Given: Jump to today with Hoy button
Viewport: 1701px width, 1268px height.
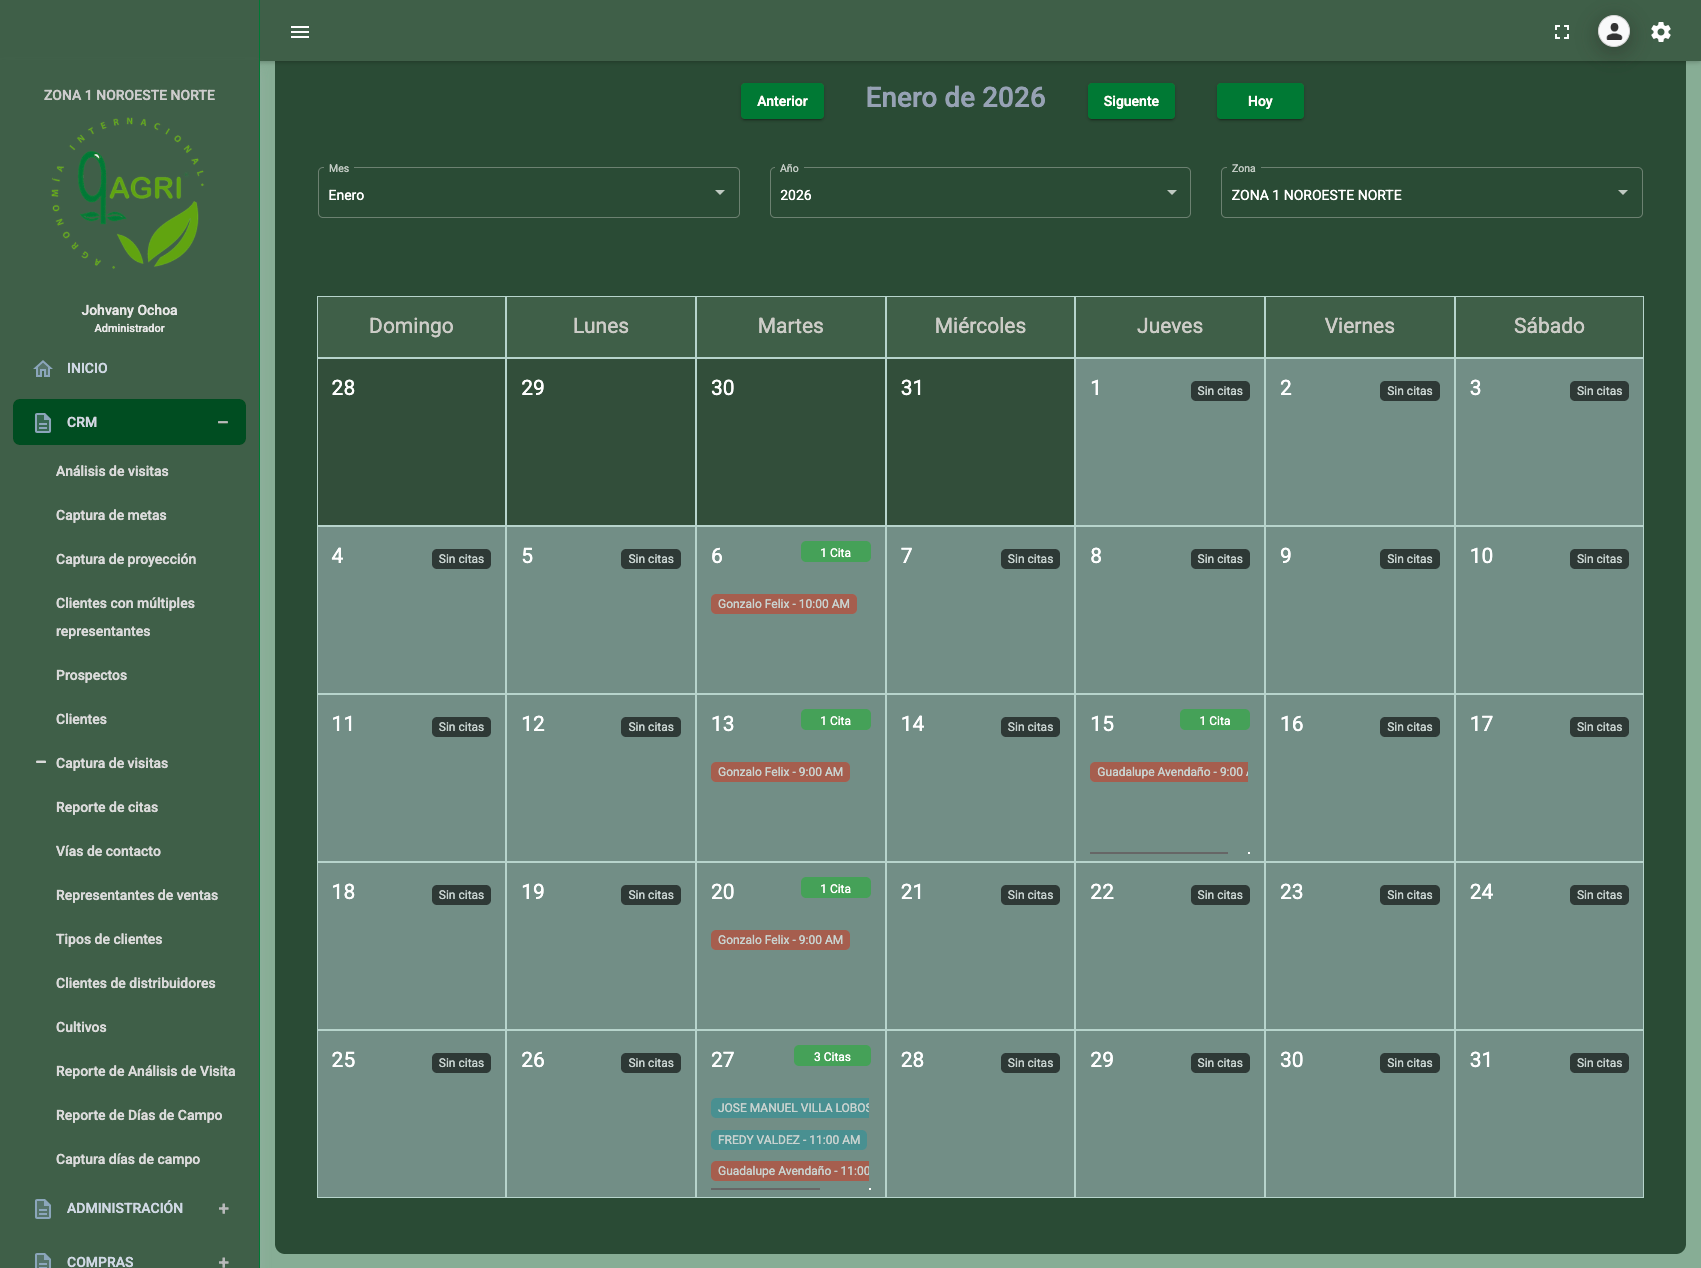Looking at the screenshot, I should pos(1259,101).
